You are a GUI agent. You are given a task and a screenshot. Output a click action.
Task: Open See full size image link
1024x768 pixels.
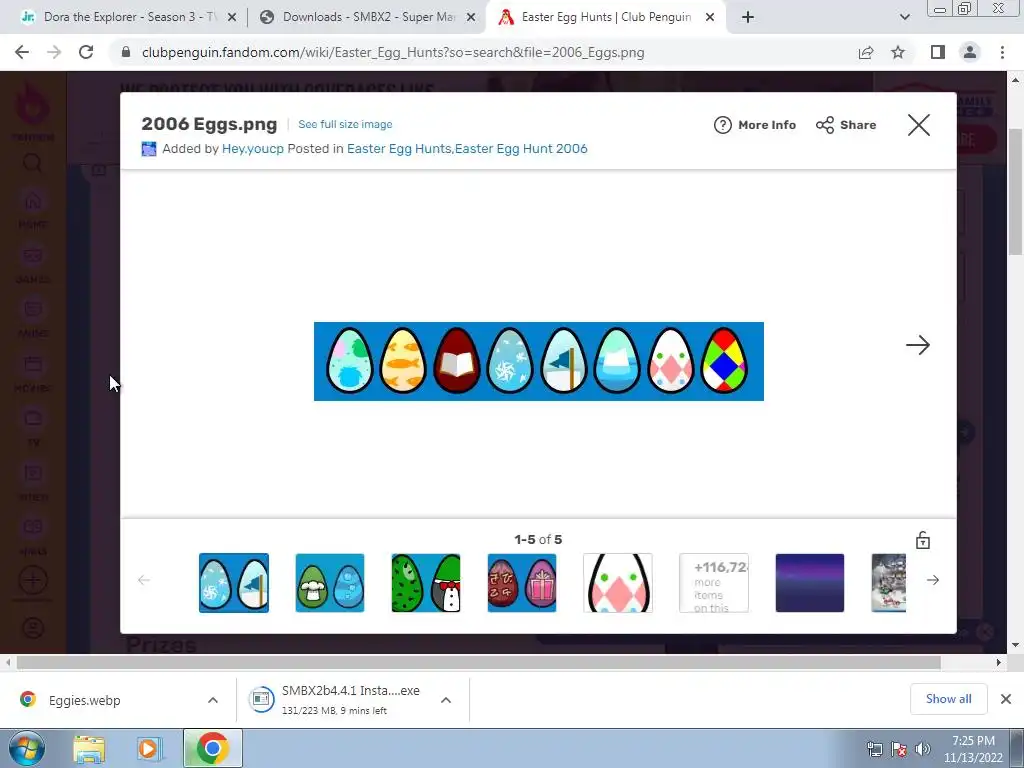345,124
